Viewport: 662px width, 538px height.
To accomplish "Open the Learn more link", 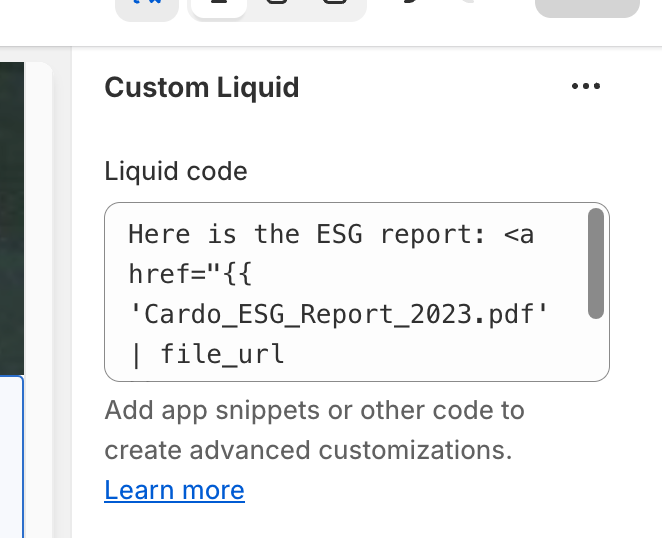I will point(174,490).
